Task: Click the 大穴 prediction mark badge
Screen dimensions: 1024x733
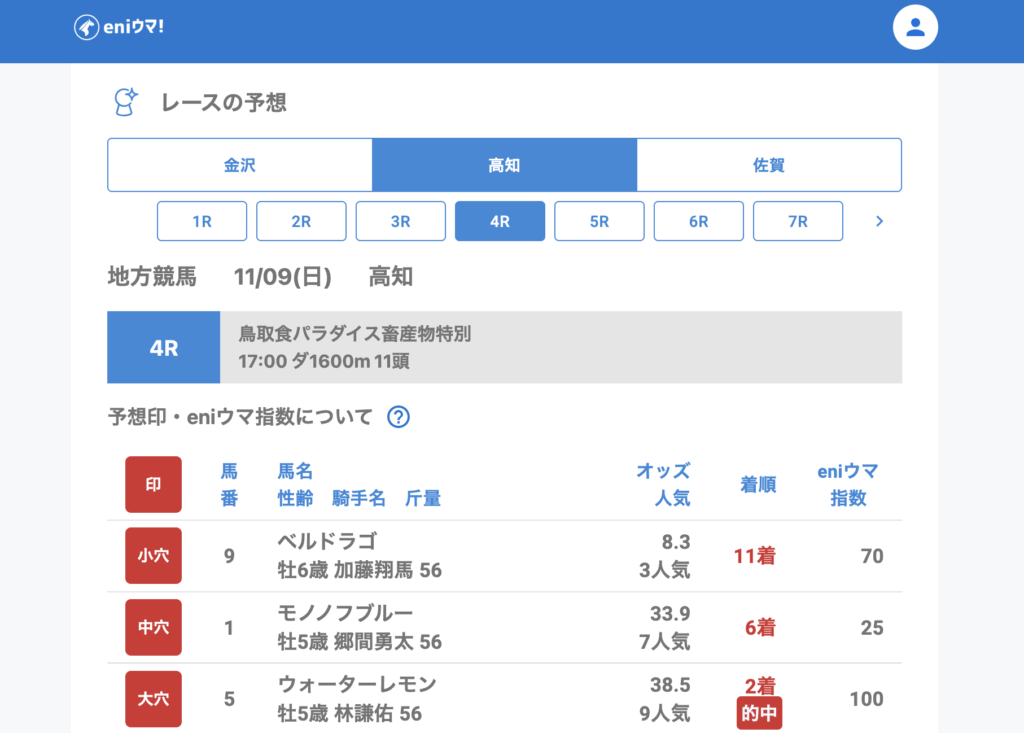Action: point(153,699)
